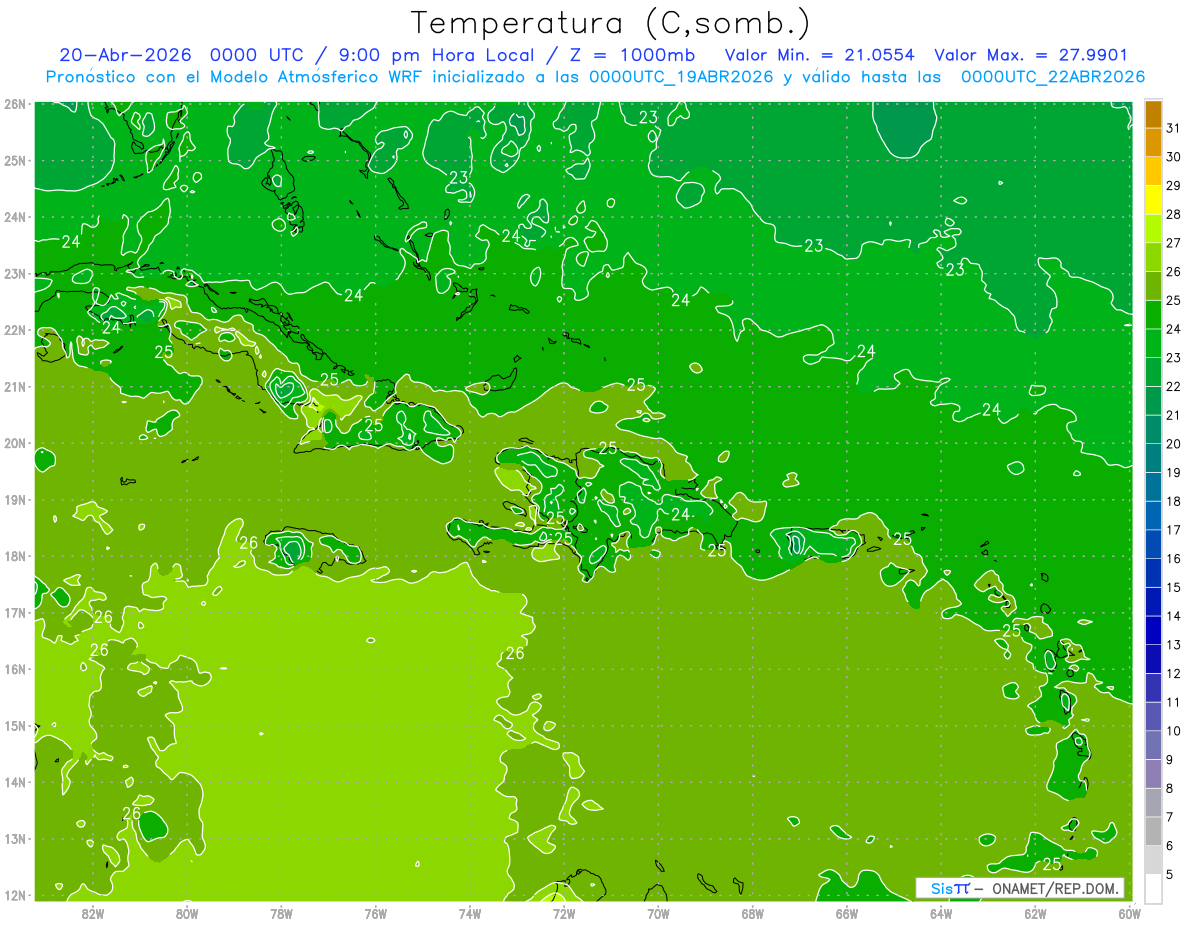Click the Sisπ ONAMET/REP.DOM. logo box

1020,888
